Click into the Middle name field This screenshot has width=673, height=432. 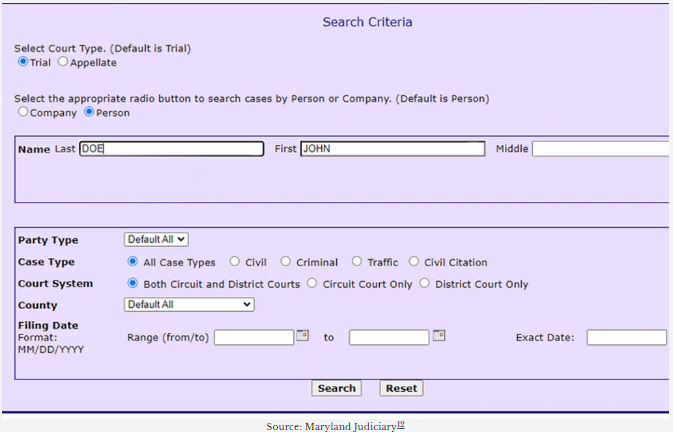[600, 149]
